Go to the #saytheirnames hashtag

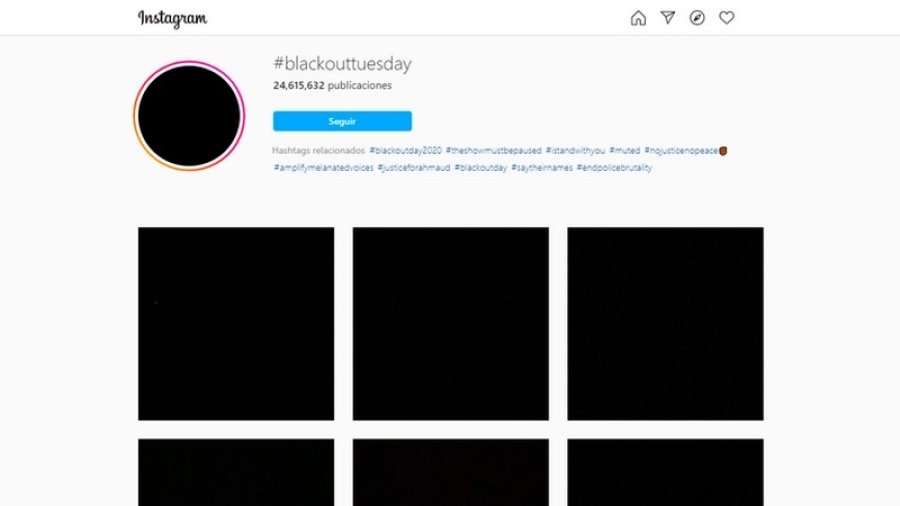[x=542, y=168]
